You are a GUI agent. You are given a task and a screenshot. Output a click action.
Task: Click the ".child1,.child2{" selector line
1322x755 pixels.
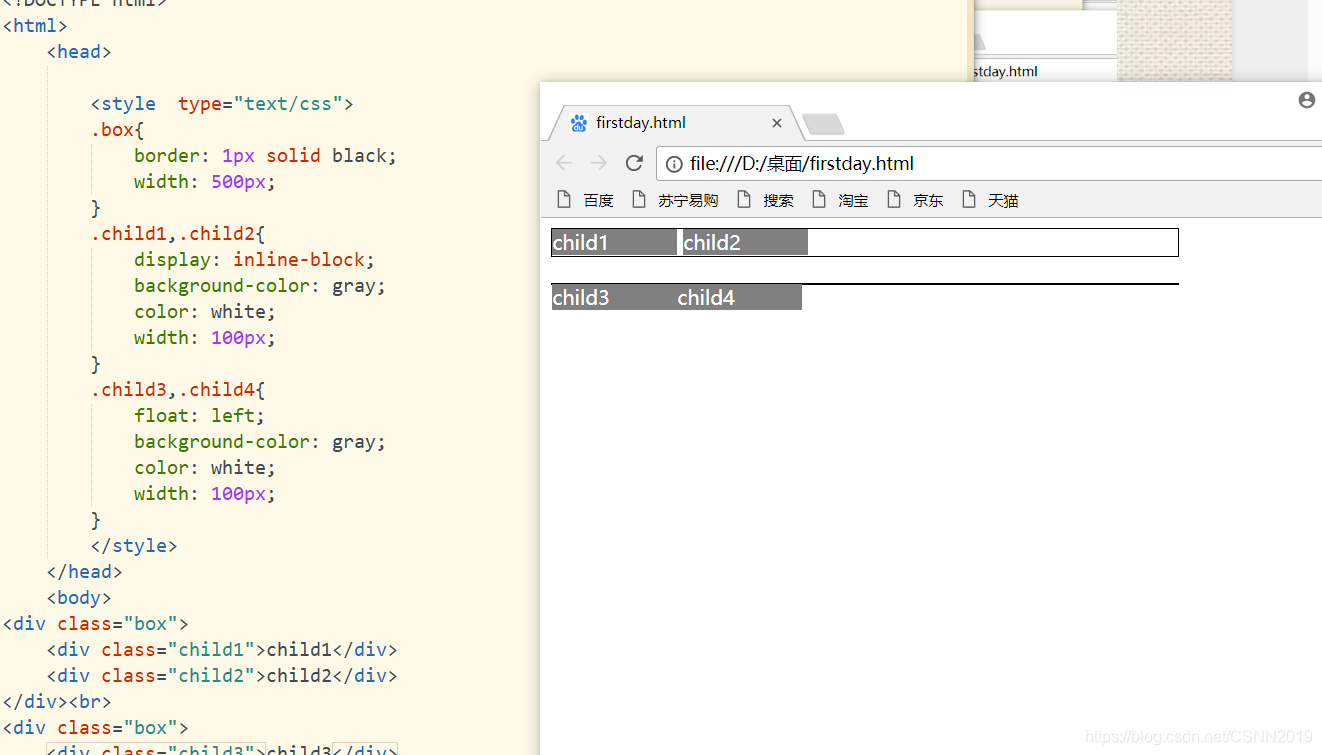pos(178,234)
